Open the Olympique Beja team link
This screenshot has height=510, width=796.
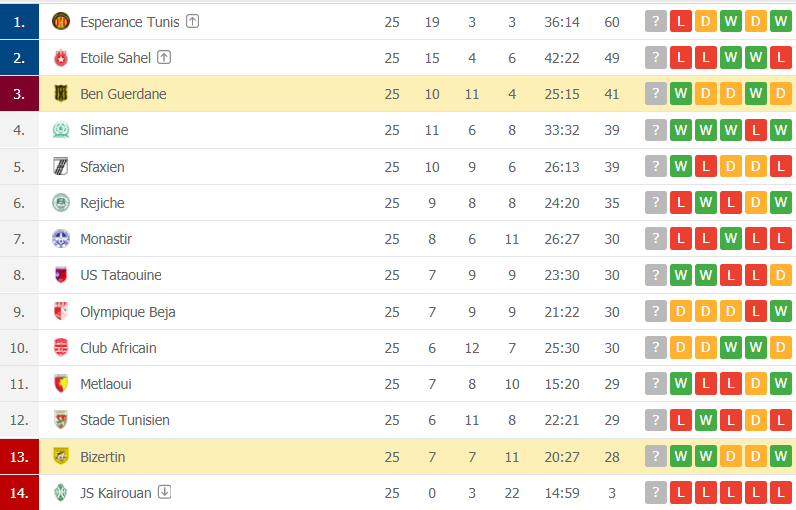click(127, 312)
